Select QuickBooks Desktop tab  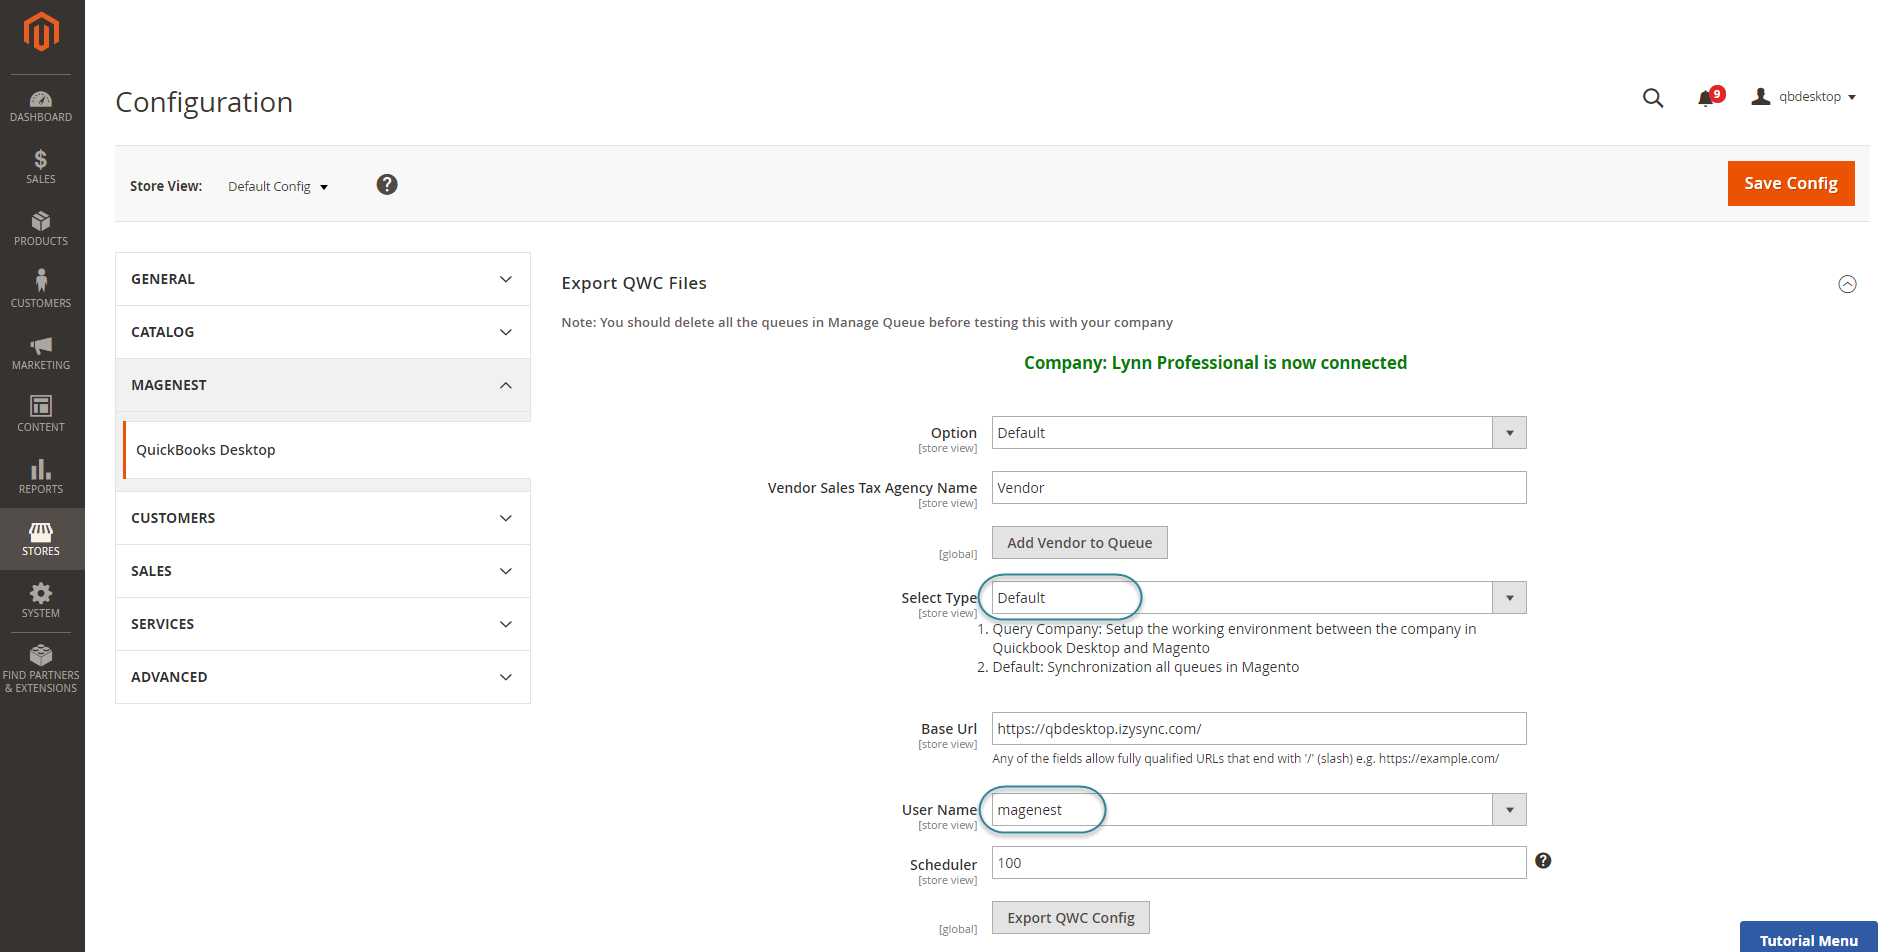206,450
